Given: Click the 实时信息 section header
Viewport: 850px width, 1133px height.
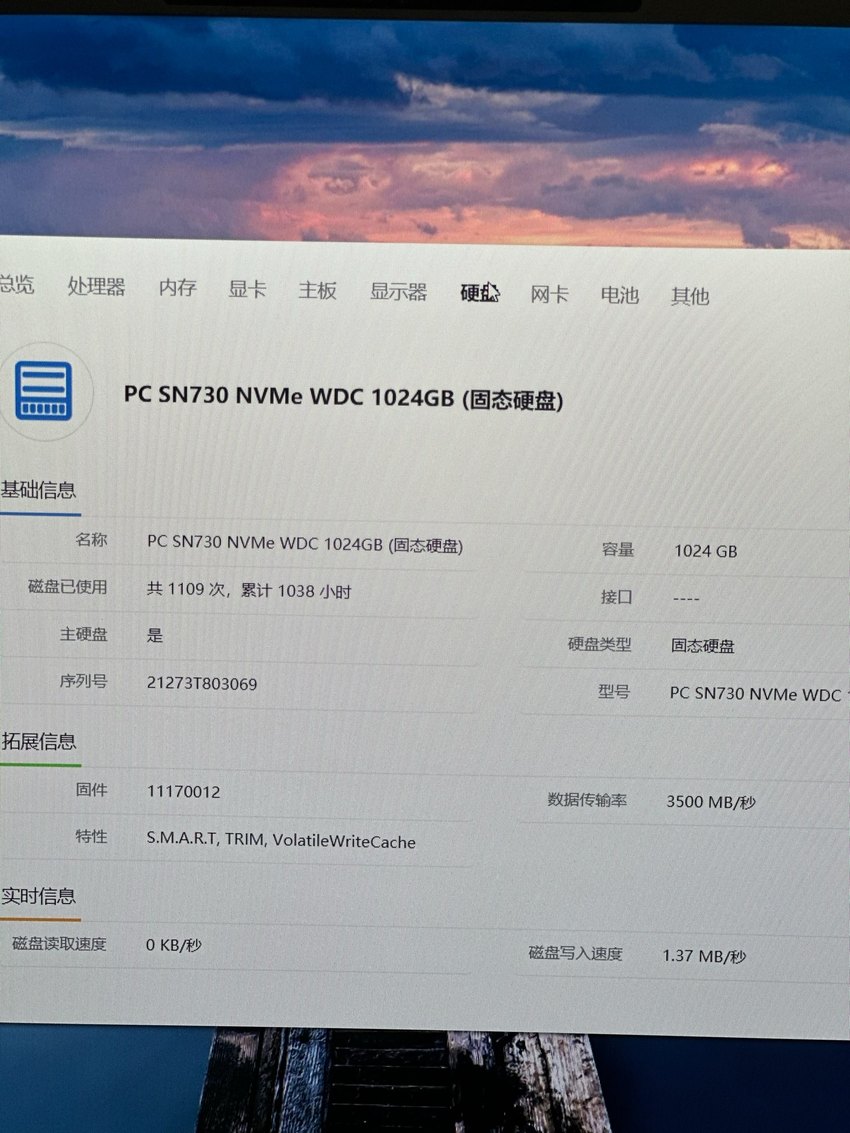Looking at the screenshot, I should click(x=38, y=897).
